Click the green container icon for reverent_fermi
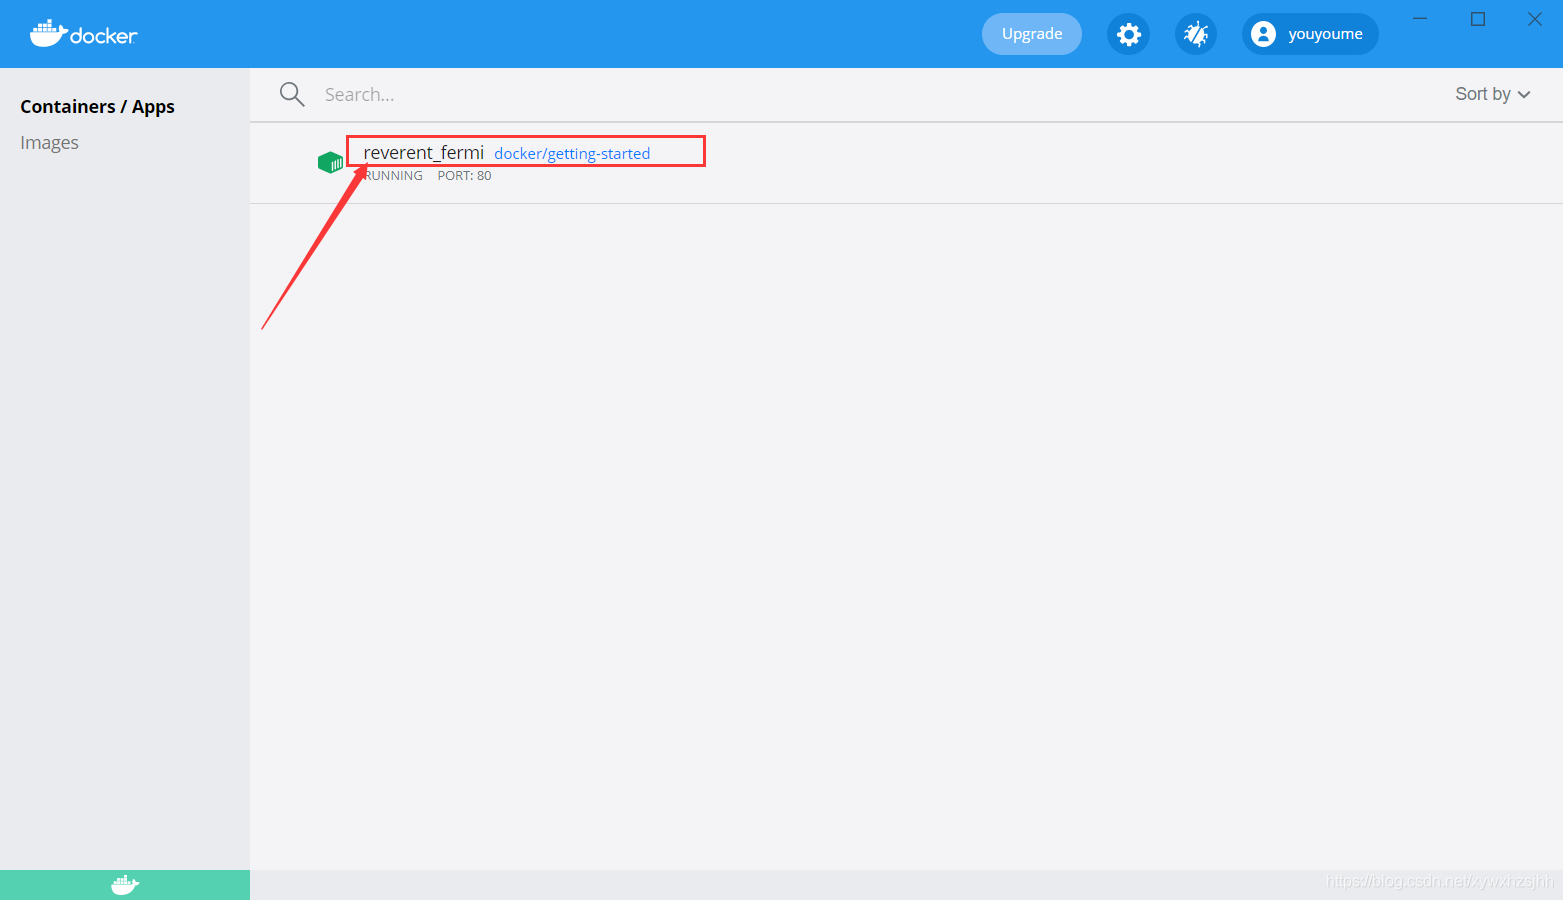Viewport: 1563px width, 900px height. pyautogui.click(x=330, y=162)
